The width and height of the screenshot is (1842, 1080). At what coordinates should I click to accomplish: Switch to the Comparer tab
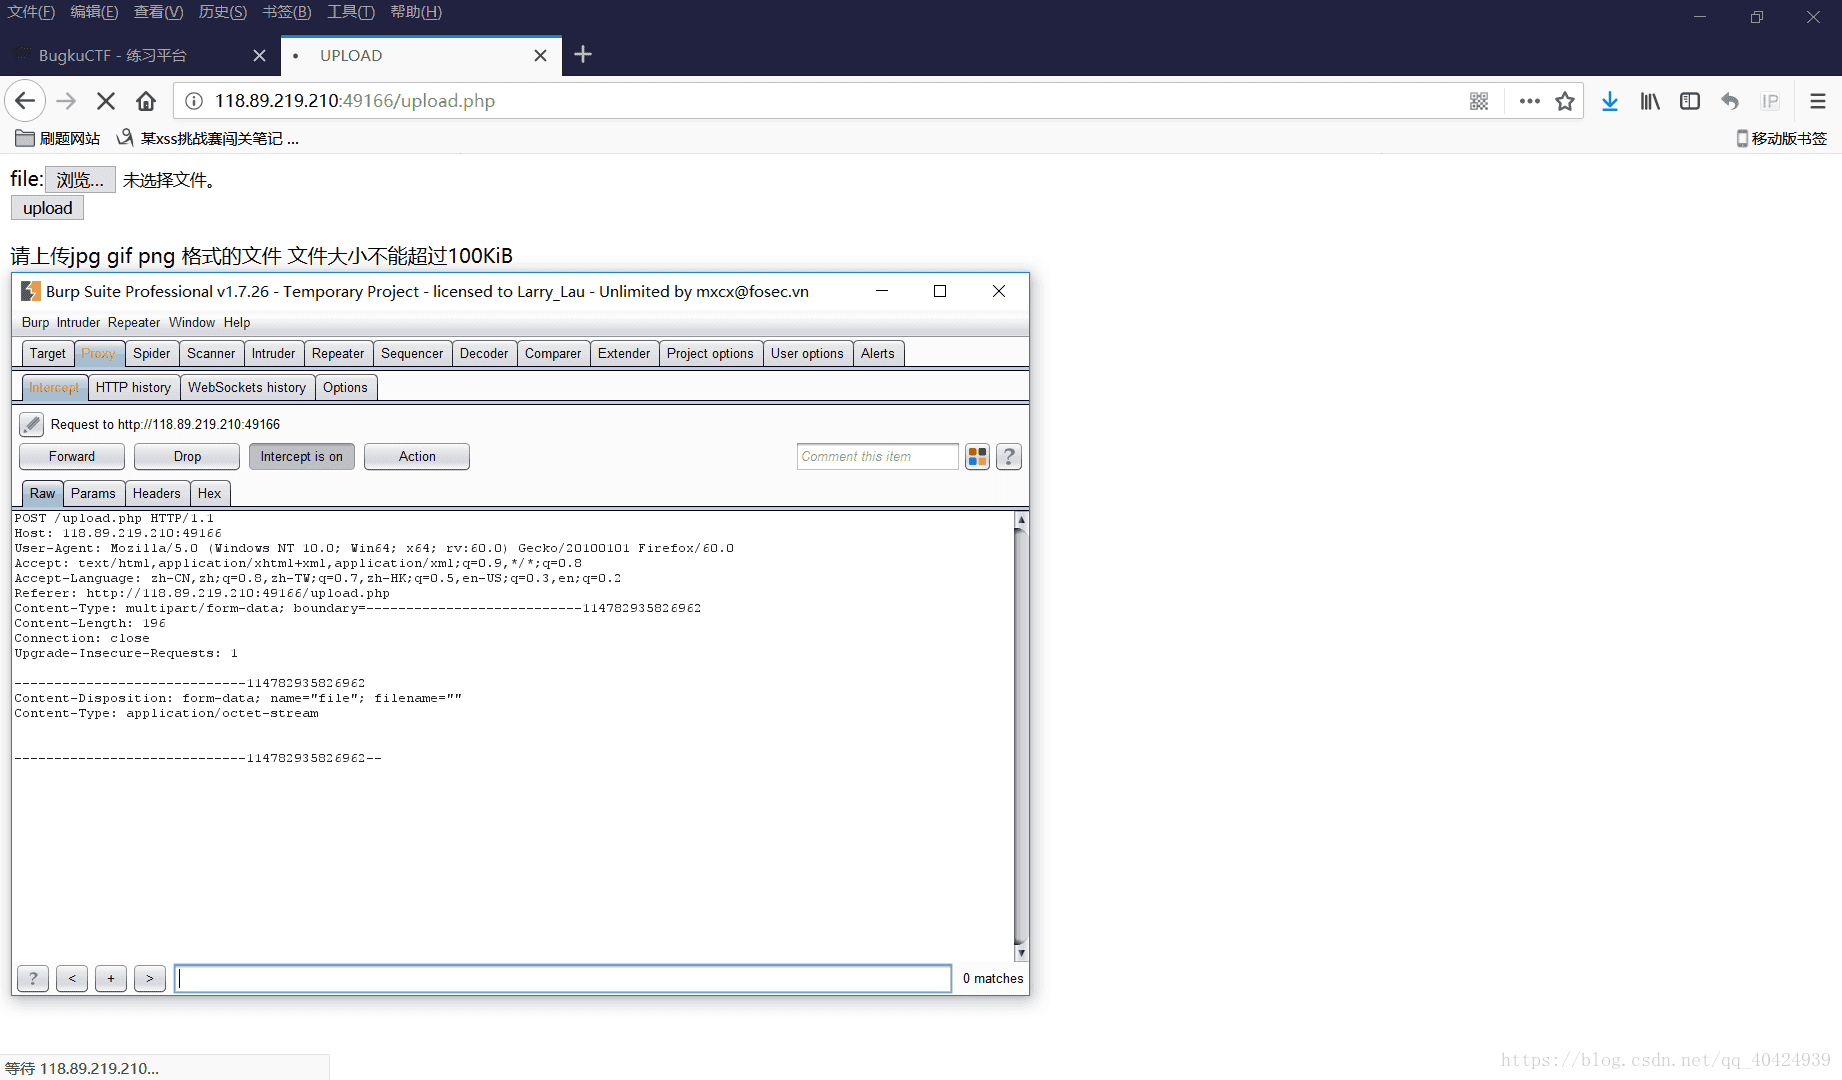coord(553,354)
